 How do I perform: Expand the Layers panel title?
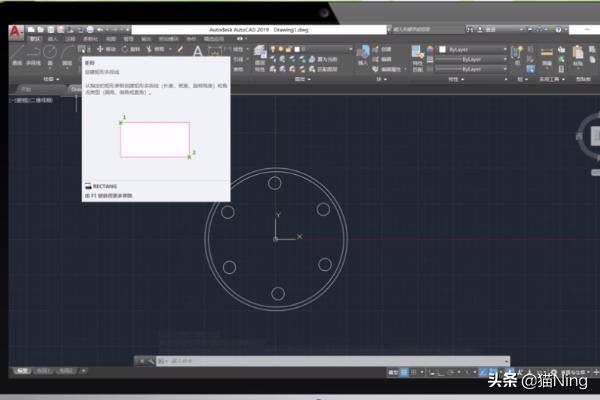click(302, 79)
